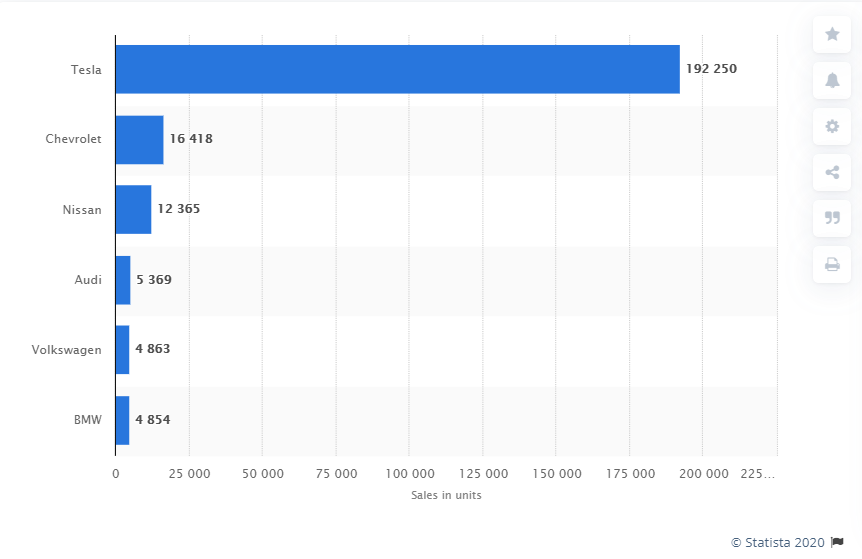Screen dimensions: 862x559
Task: Open the bell notification alert icon
Action: [x=832, y=80]
